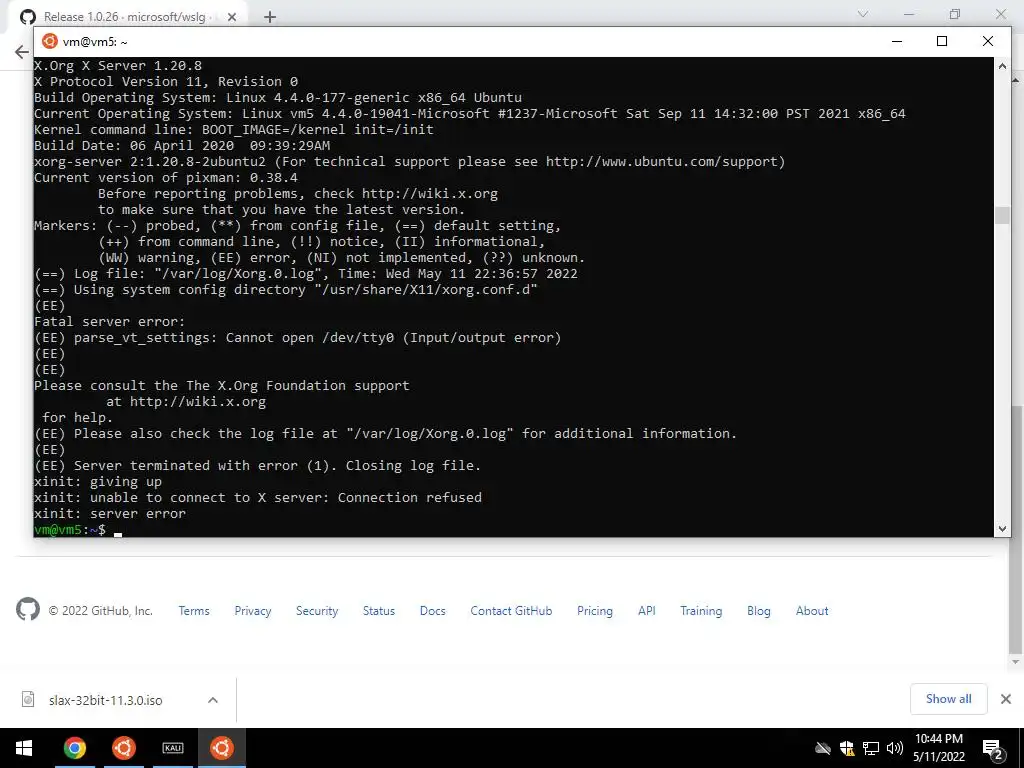Click OneDrive cloud tray icon
The image size is (1024, 768).
coord(823,748)
